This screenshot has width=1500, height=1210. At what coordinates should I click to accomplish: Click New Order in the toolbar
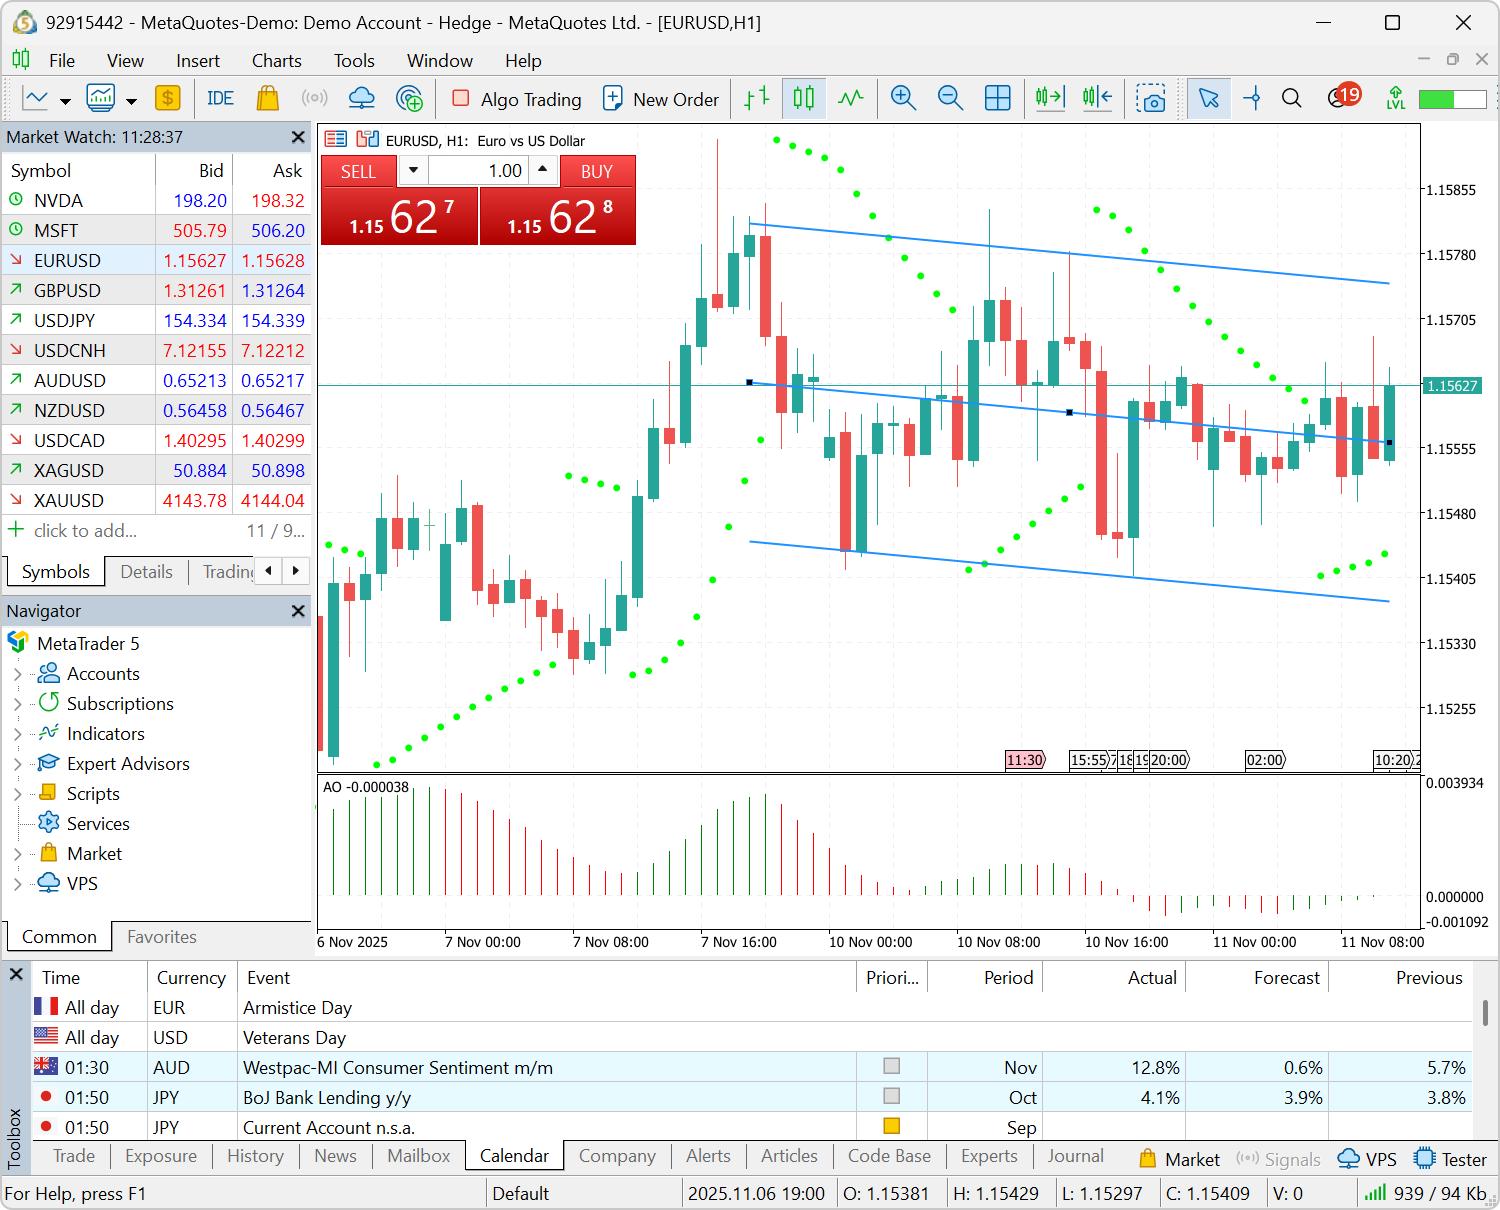coord(662,98)
